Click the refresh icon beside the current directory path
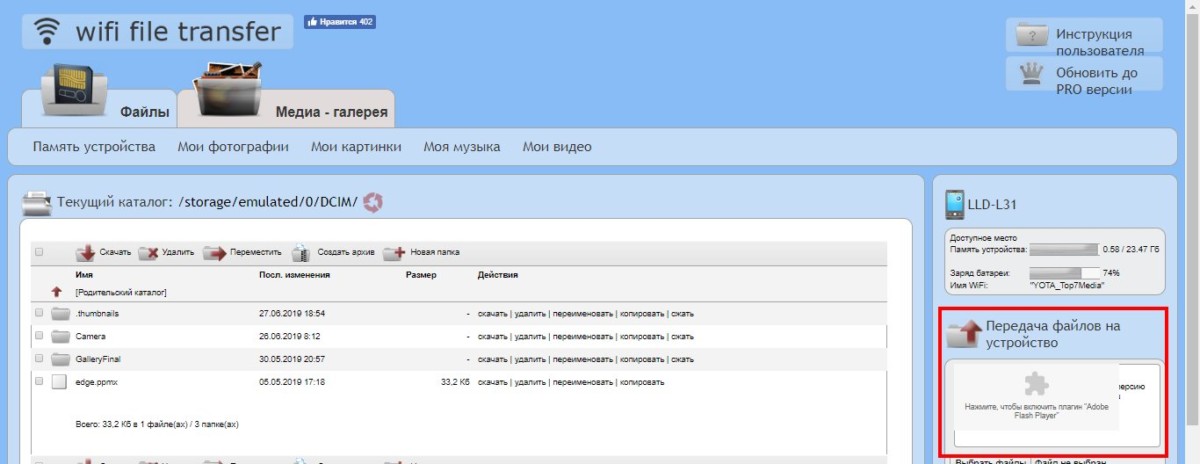This screenshot has height=464, width=1200. click(x=373, y=203)
